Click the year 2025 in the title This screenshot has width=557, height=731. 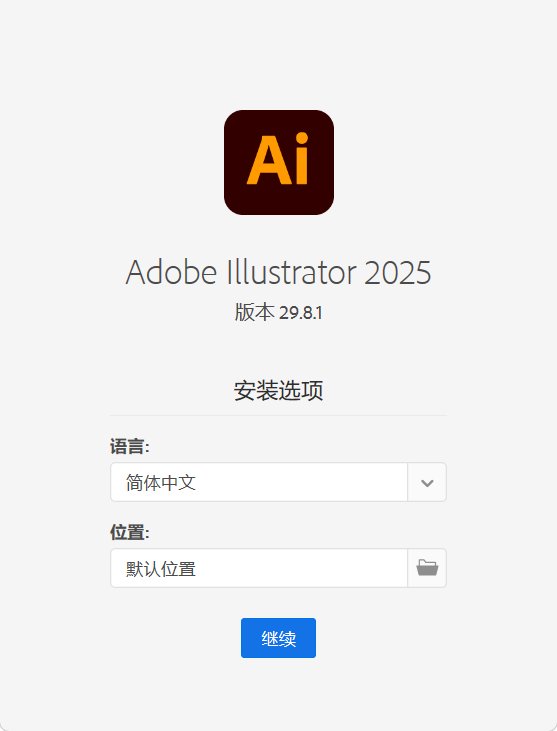[x=397, y=273]
